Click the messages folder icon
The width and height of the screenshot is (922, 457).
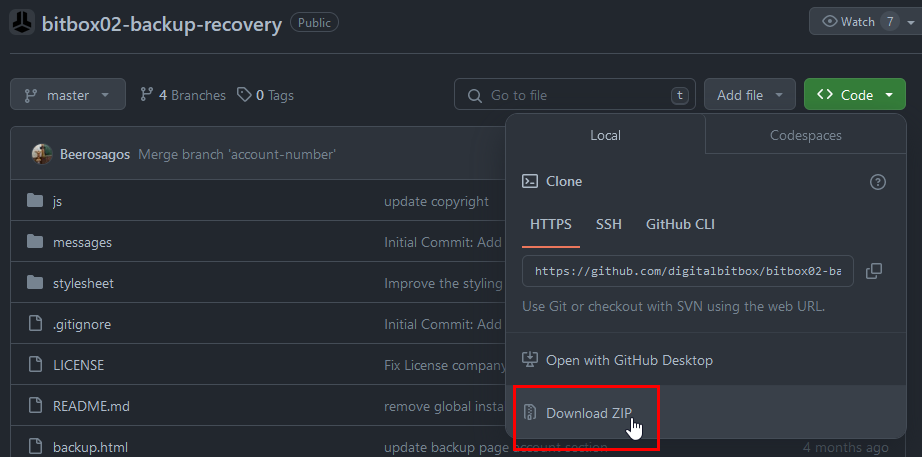[x=35, y=242]
